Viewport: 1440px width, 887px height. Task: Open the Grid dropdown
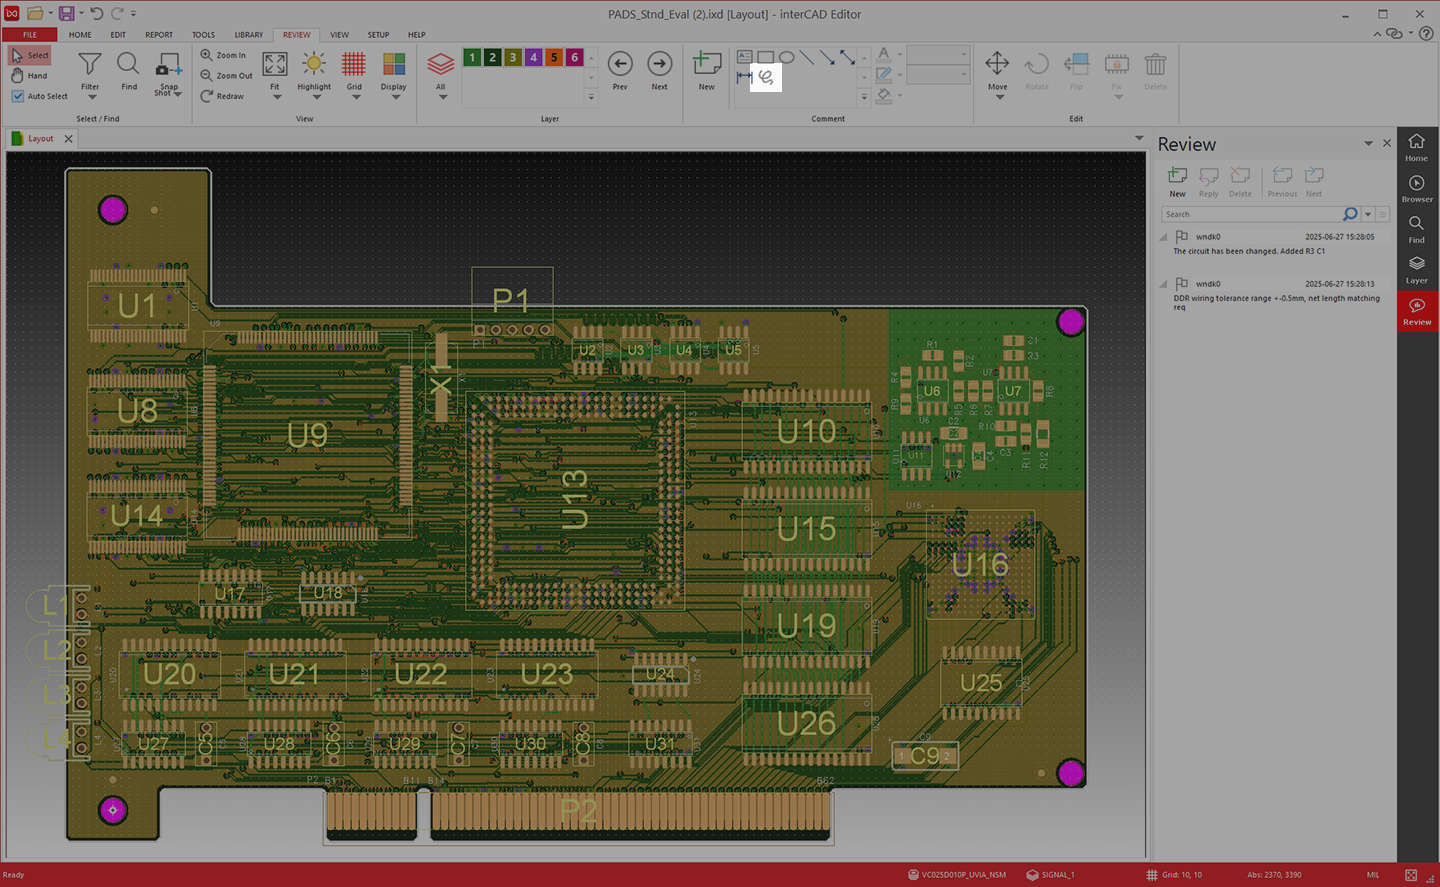point(356,97)
